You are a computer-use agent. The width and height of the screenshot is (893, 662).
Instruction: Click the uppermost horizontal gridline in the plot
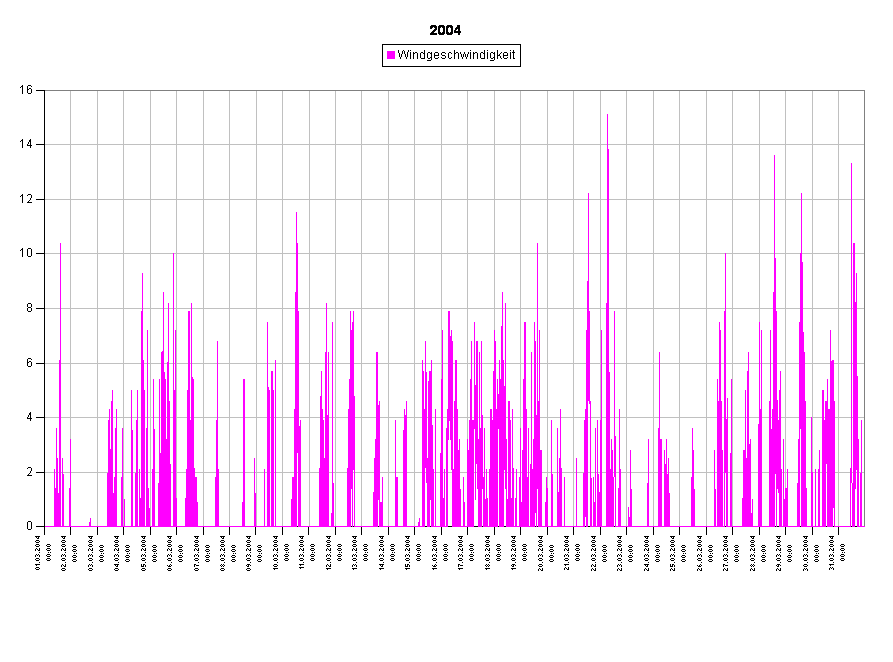click(x=300, y=145)
